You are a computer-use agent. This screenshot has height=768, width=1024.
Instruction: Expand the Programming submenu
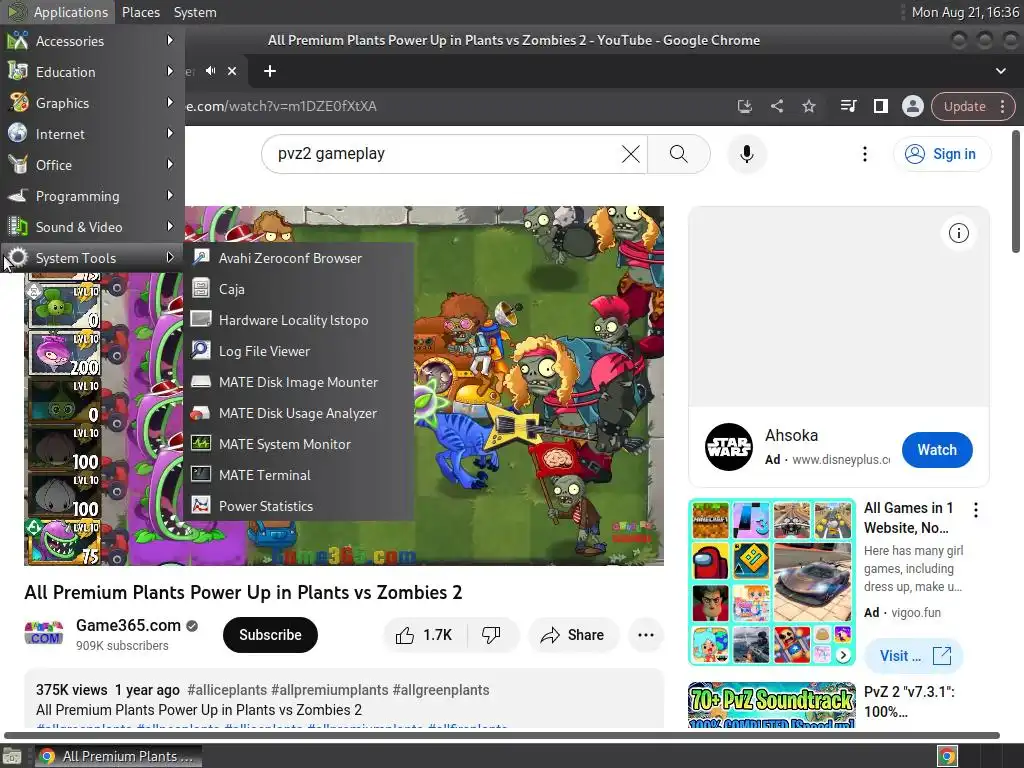(x=92, y=196)
